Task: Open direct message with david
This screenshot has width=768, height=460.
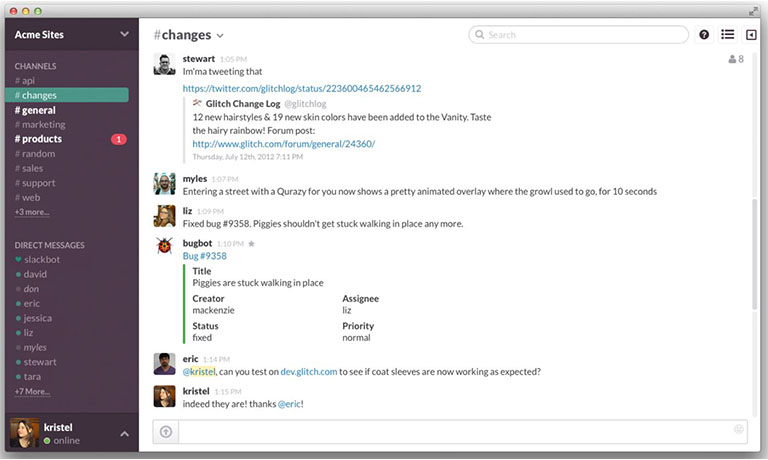Action: tap(31, 274)
